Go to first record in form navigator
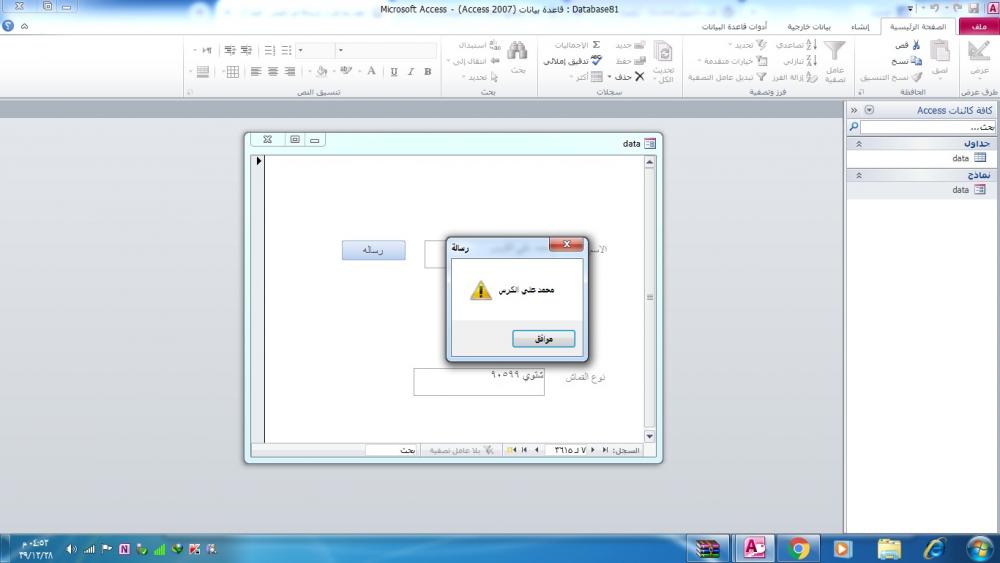 pyautogui.click(x=605, y=450)
